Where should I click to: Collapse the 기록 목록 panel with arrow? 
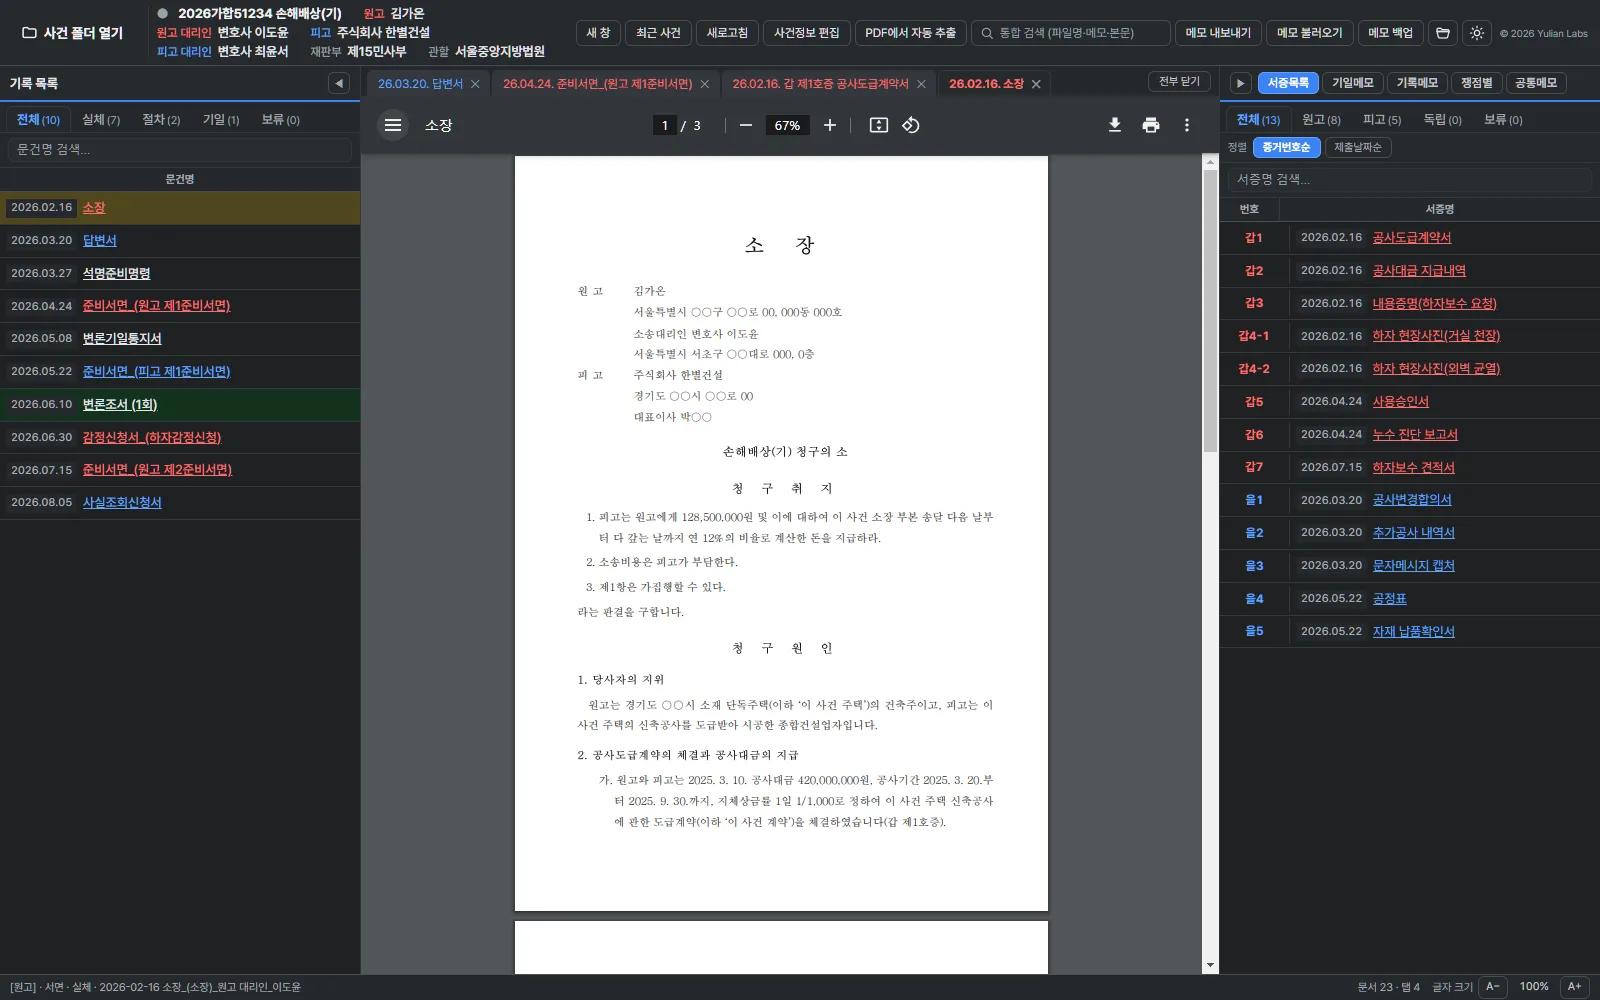(339, 83)
